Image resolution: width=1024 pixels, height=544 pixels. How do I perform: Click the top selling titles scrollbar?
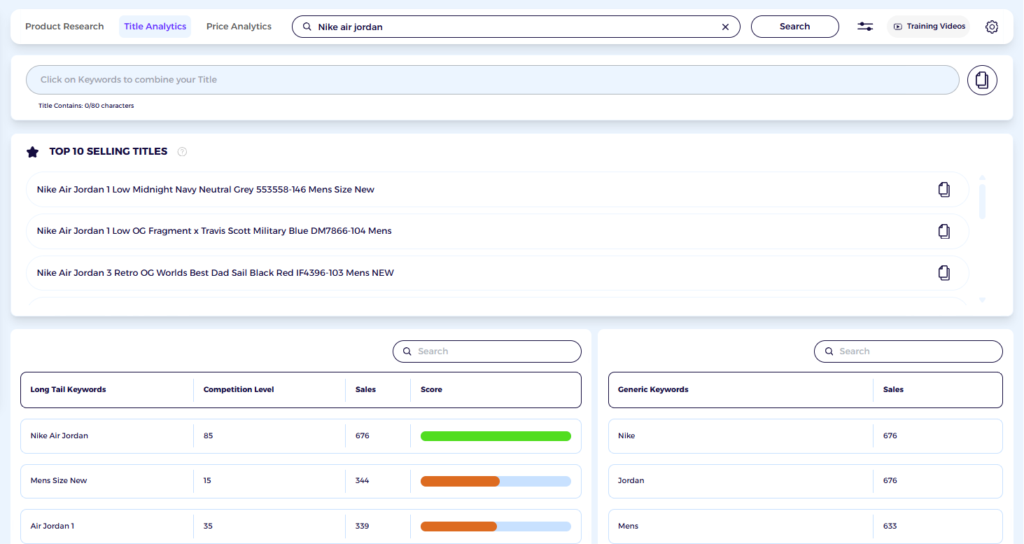982,199
